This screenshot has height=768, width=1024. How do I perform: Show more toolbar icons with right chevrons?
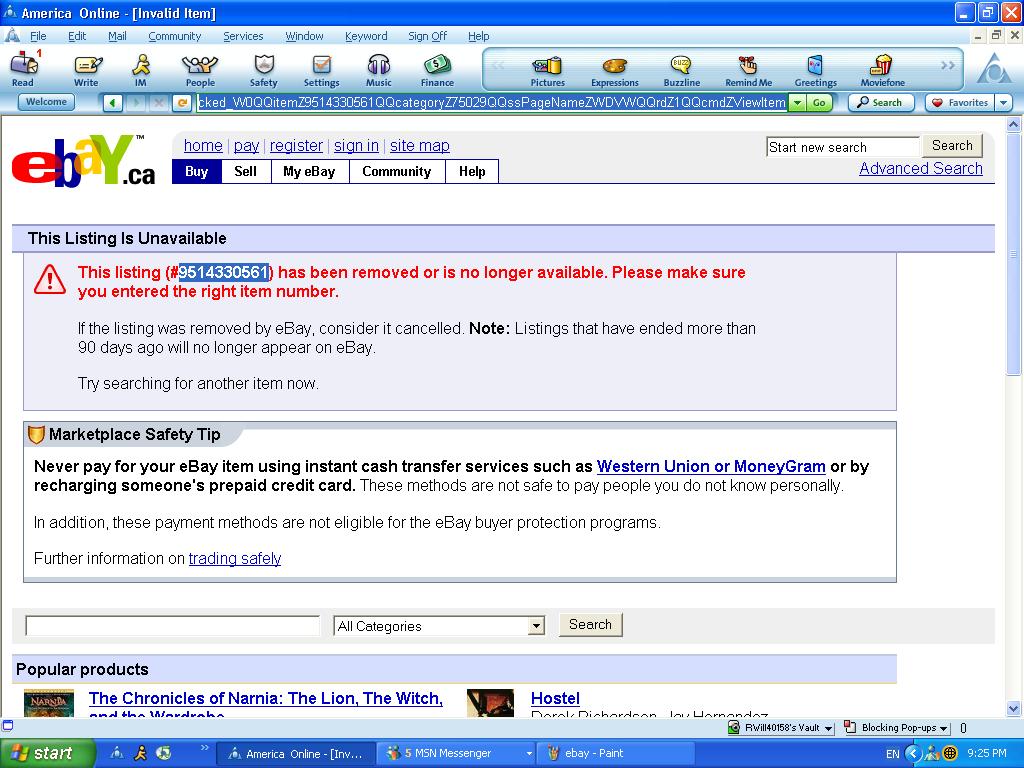tap(948, 65)
